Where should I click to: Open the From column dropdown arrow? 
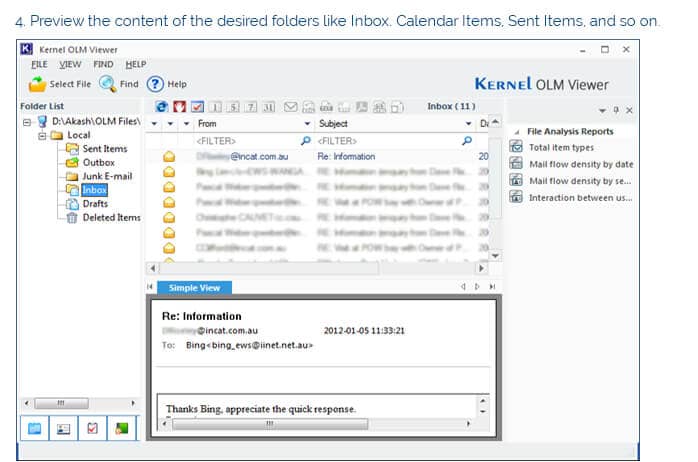(307, 124)
